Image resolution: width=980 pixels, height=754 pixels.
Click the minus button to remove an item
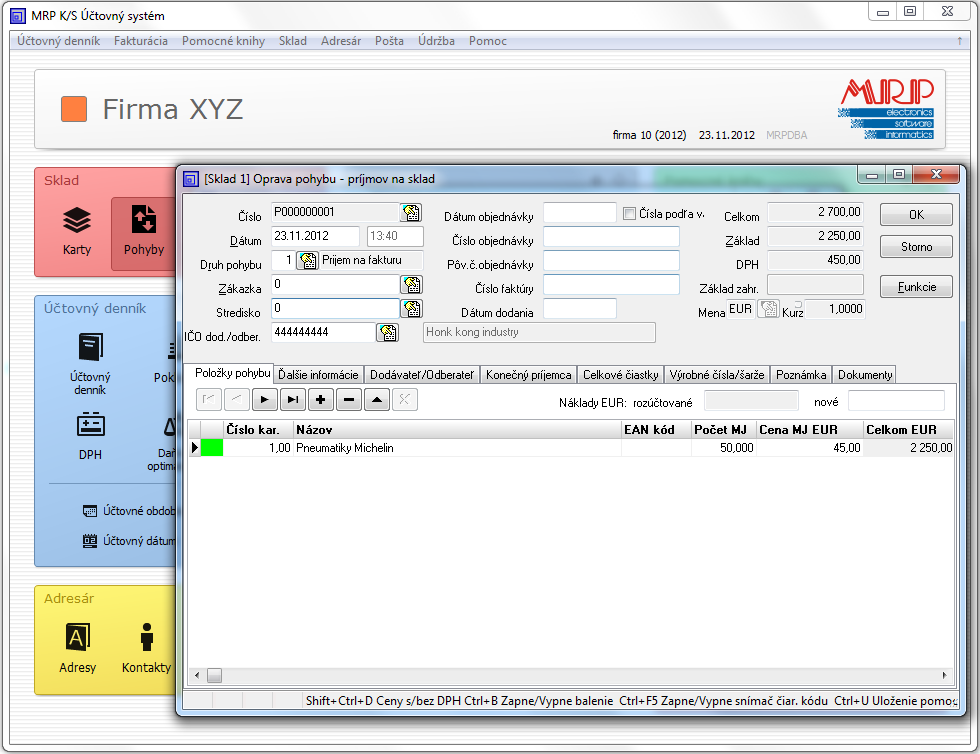349,400
